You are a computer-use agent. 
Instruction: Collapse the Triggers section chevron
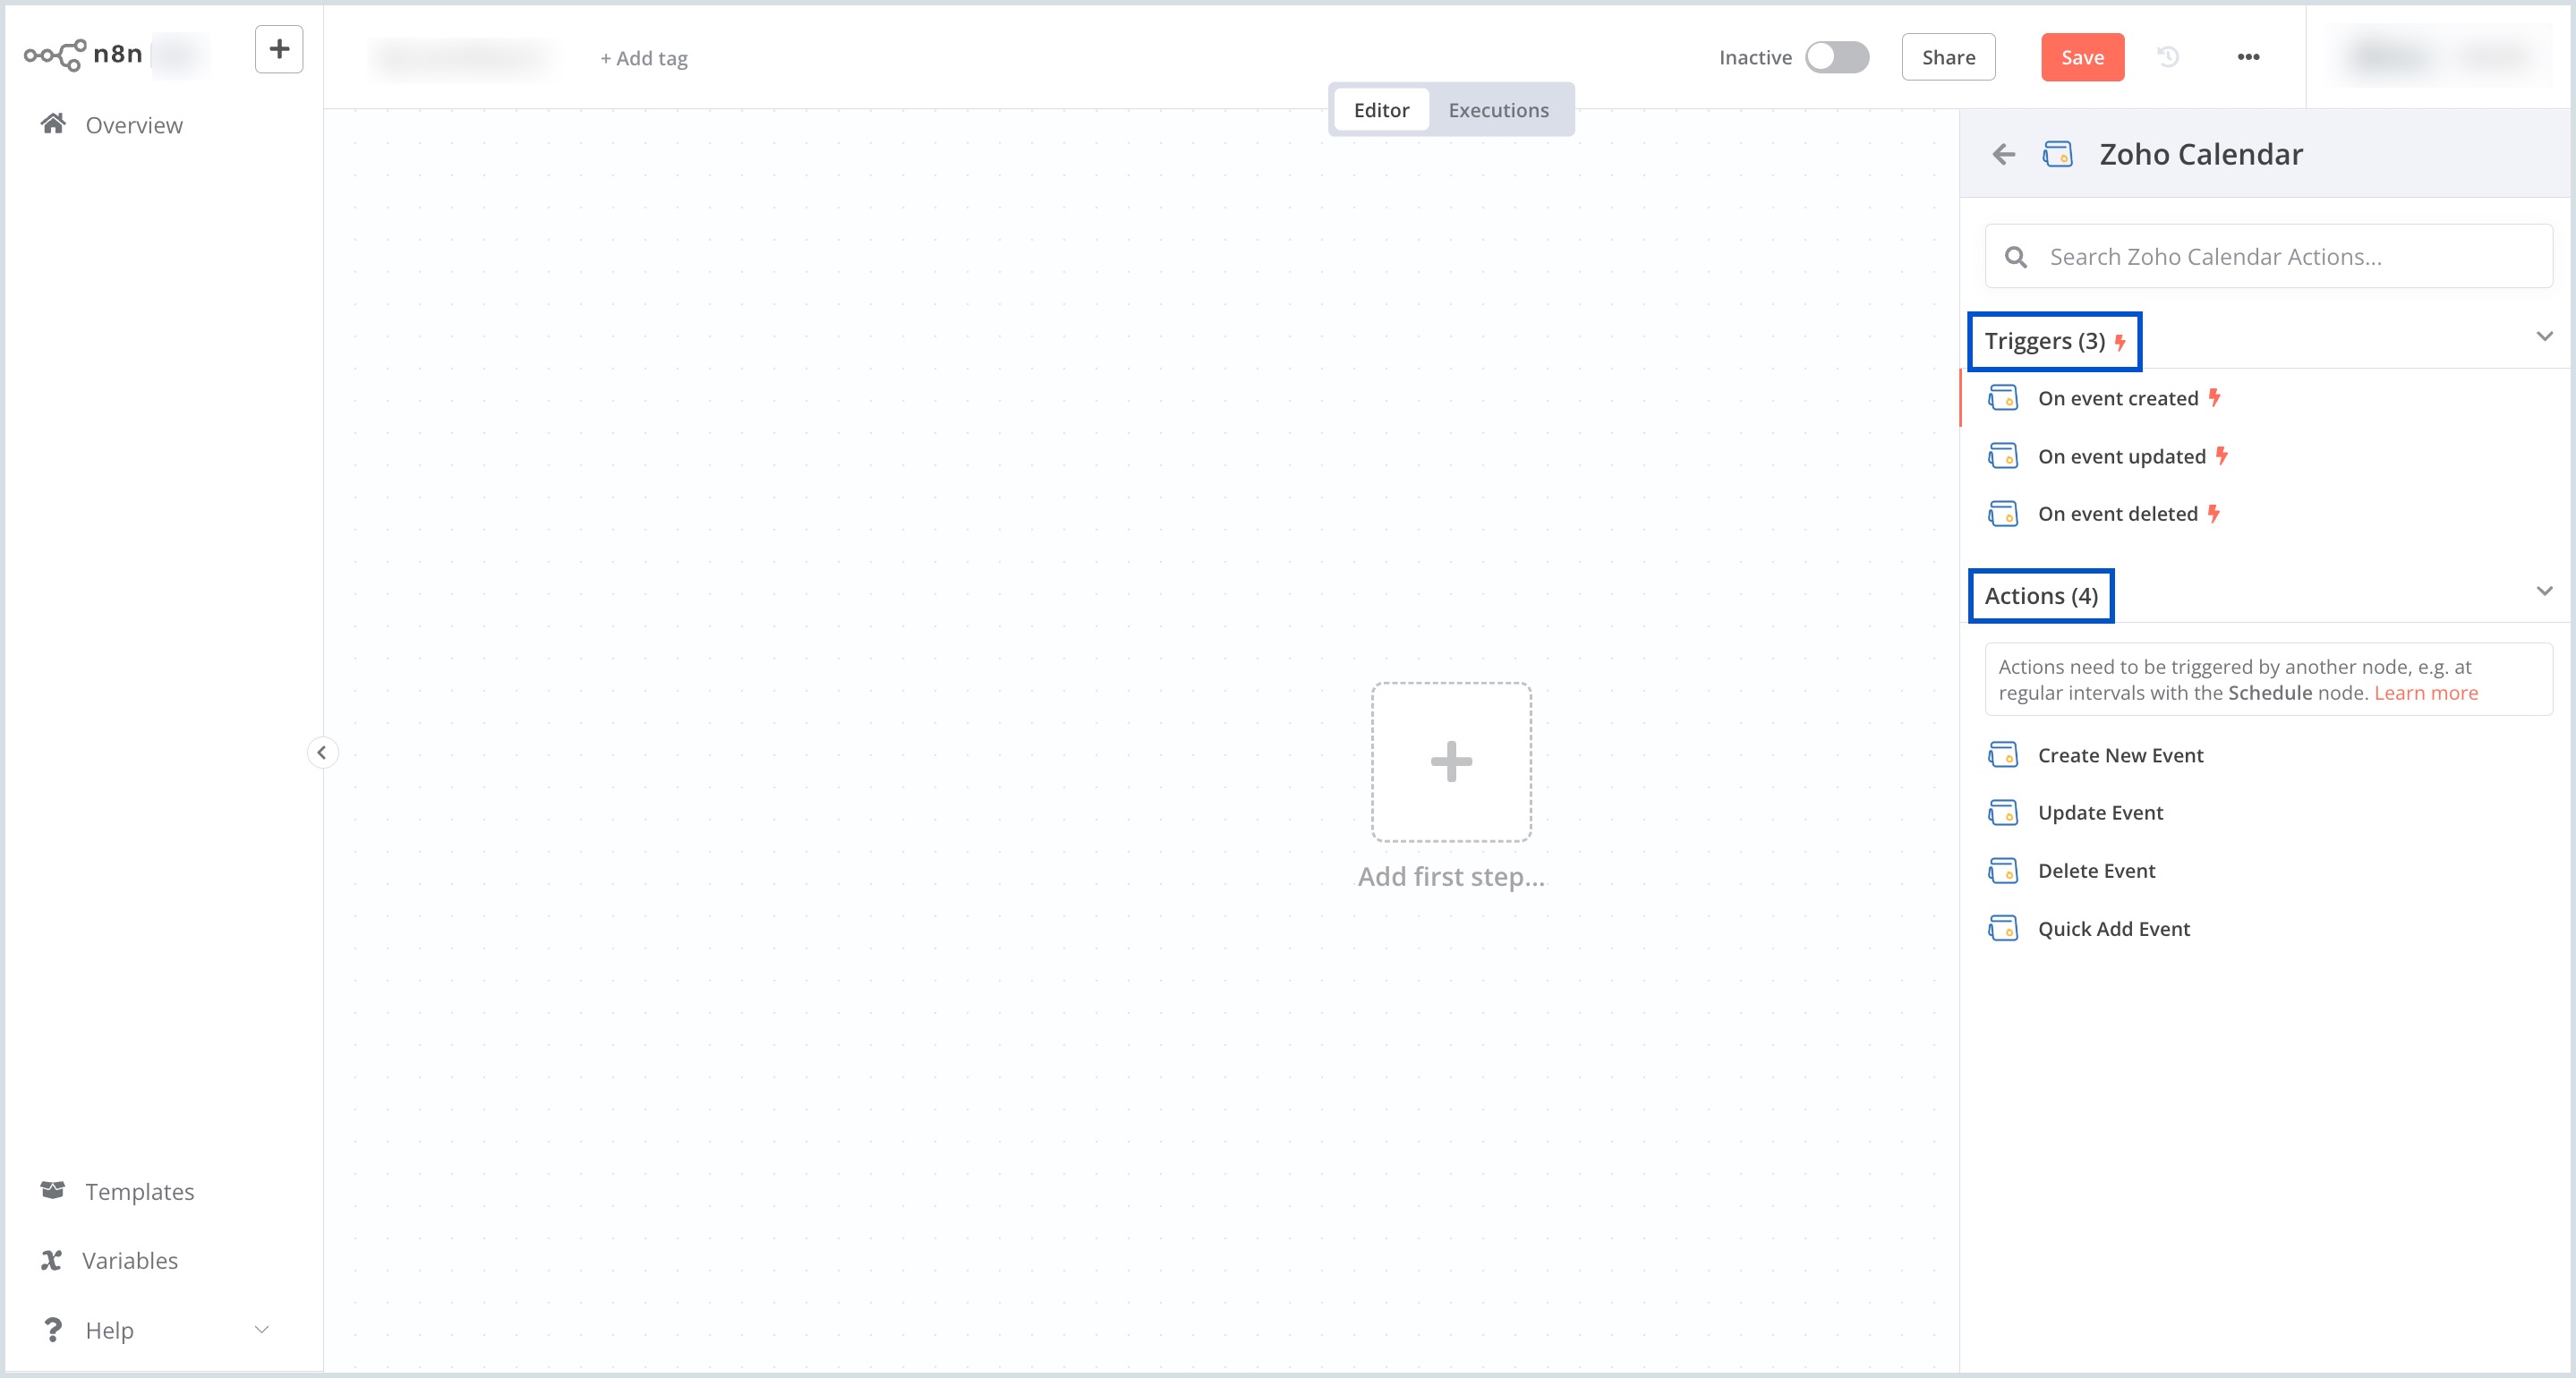coord(2544,337)
